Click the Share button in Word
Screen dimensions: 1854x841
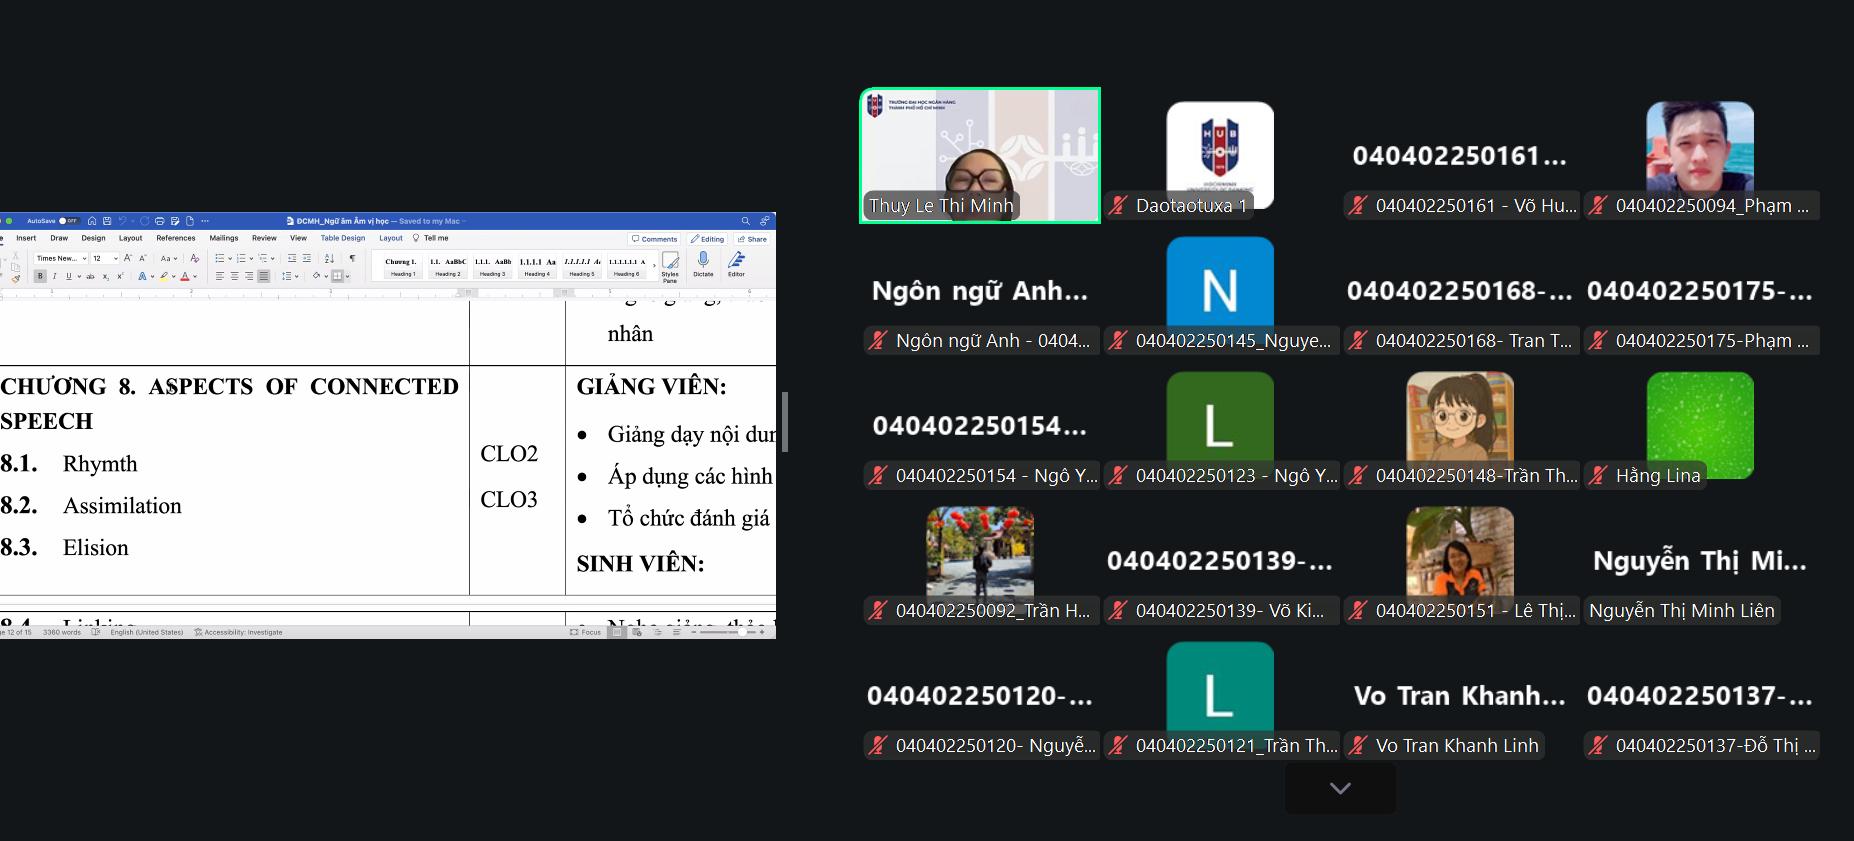[x=752, y=239]
